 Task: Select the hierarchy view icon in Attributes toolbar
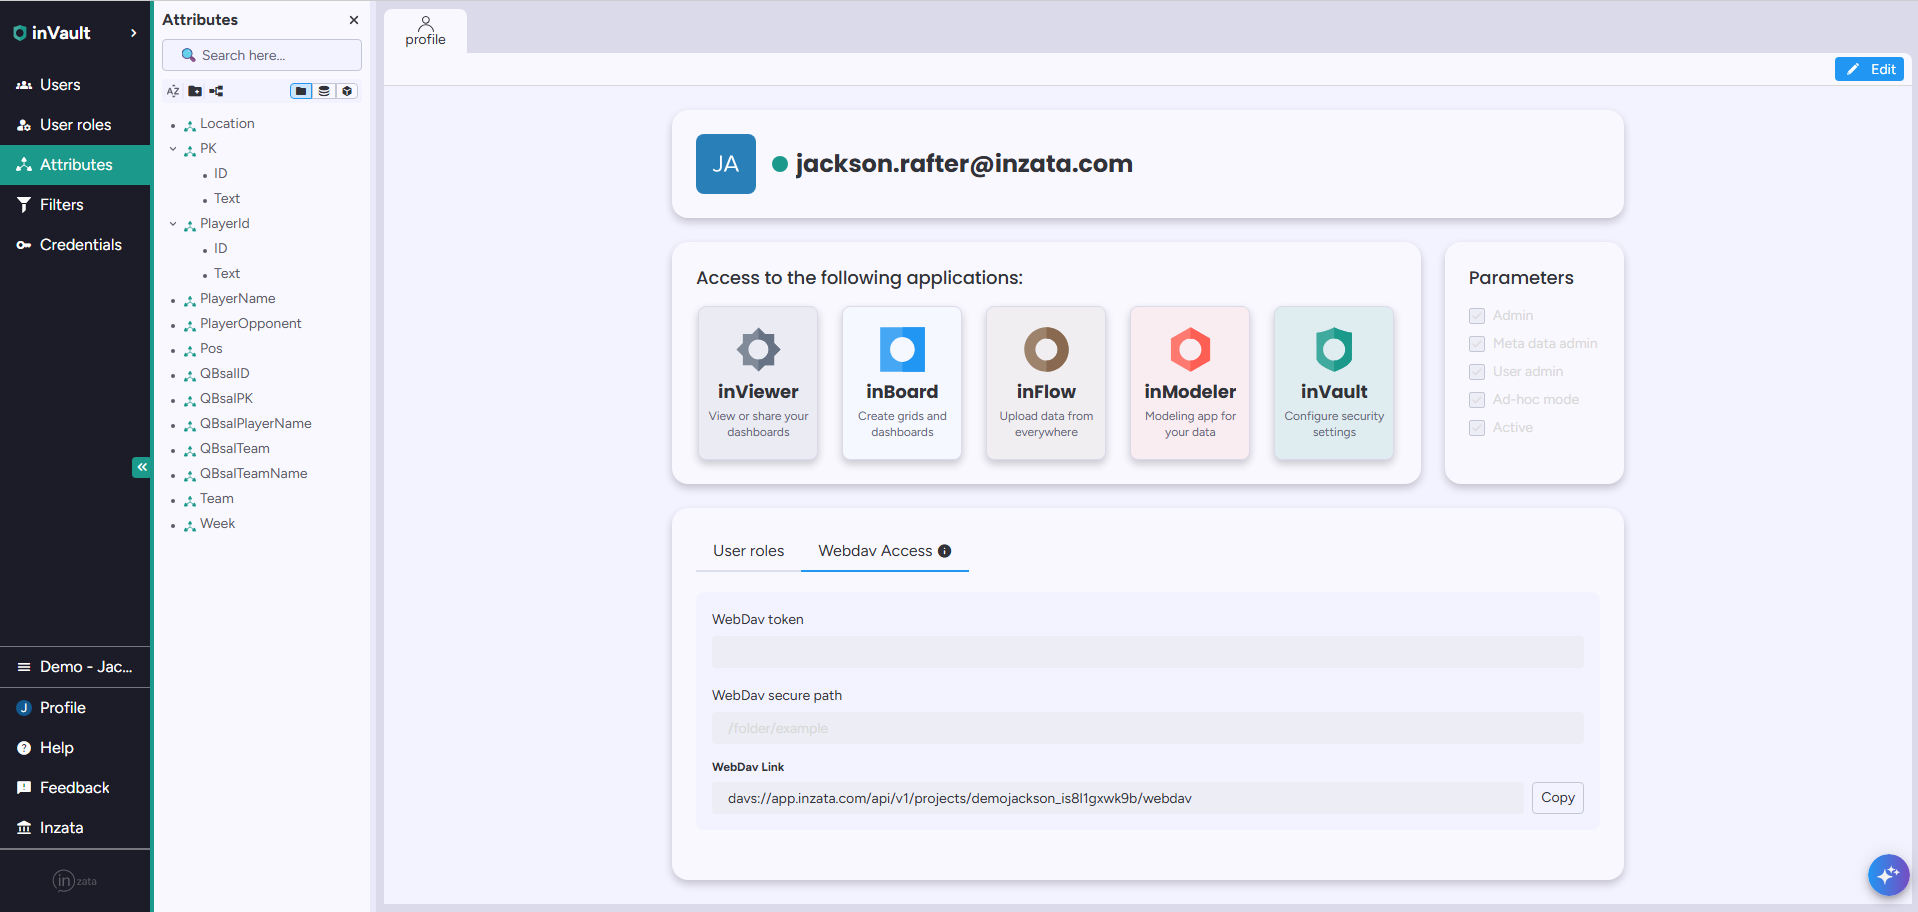[x=216, y=91]
